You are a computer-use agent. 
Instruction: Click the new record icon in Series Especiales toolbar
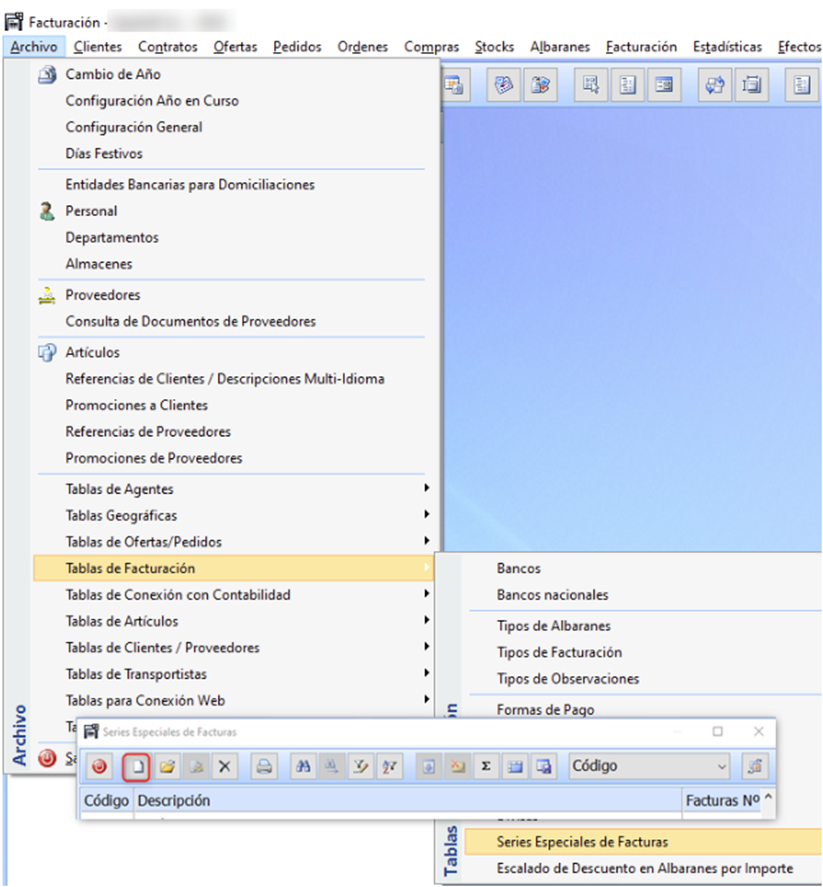(136, 767)
